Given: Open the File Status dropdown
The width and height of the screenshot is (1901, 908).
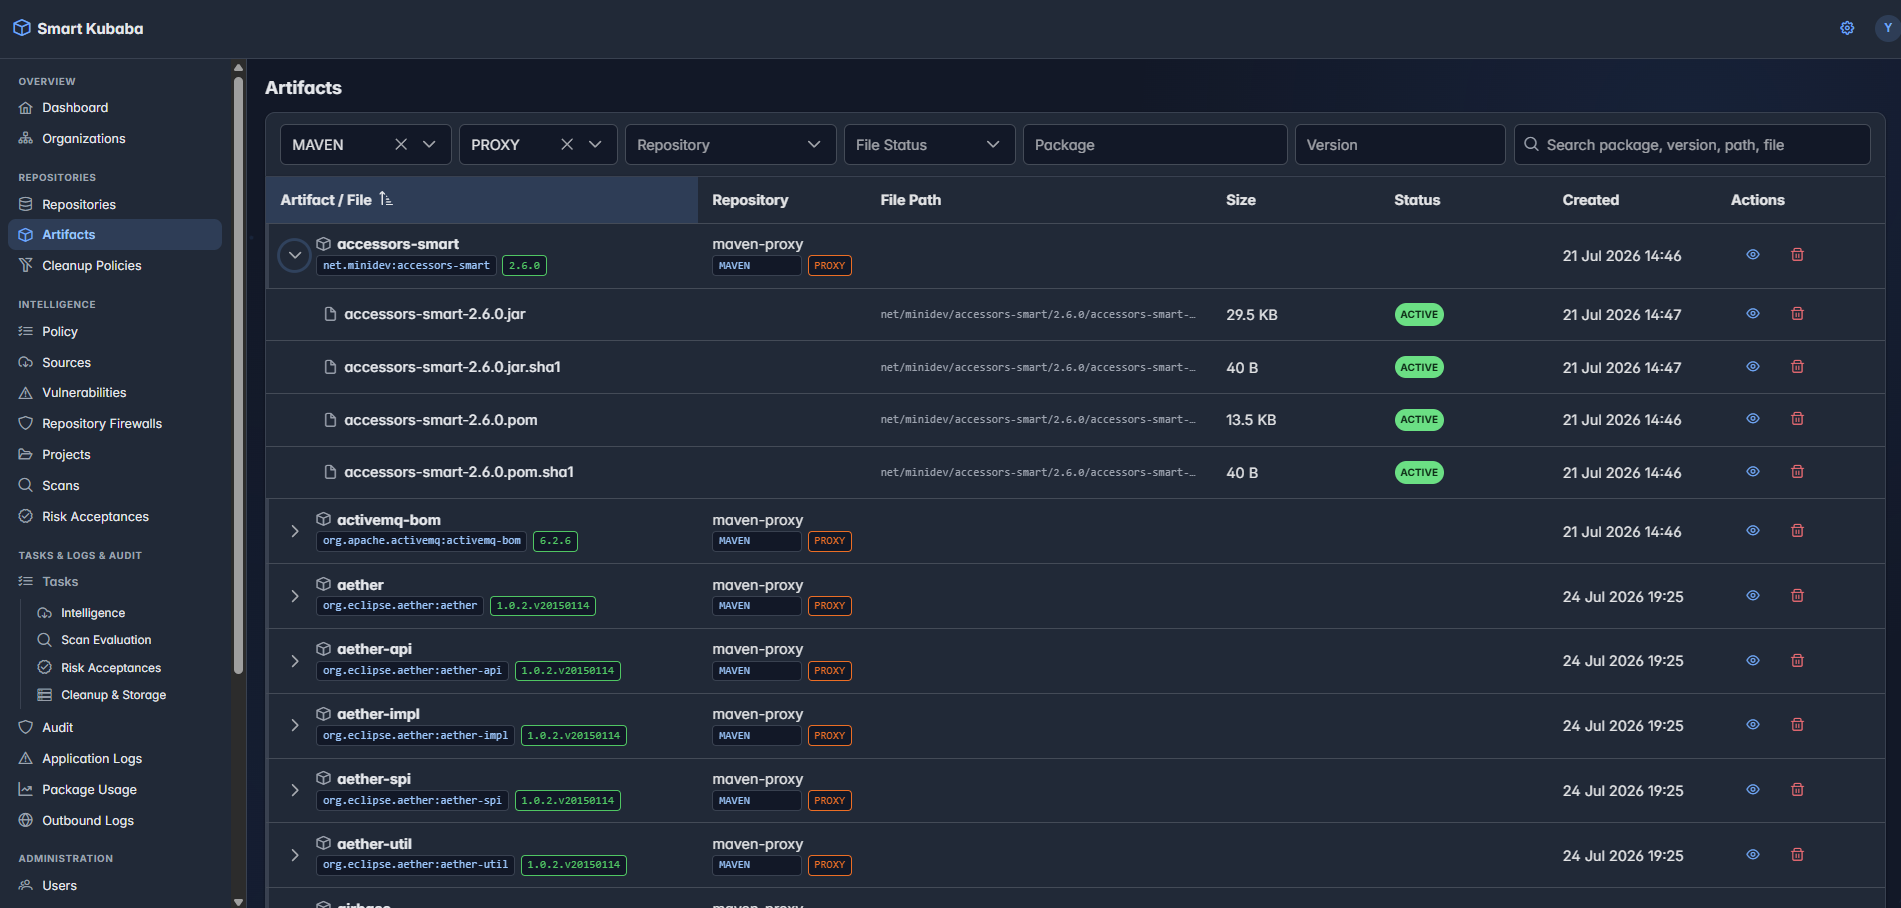Looking at the screenshot, I should coord(929,144).
